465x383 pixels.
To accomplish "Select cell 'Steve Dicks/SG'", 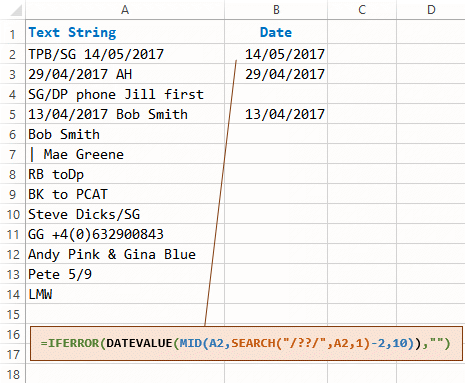I will (125, 214).
